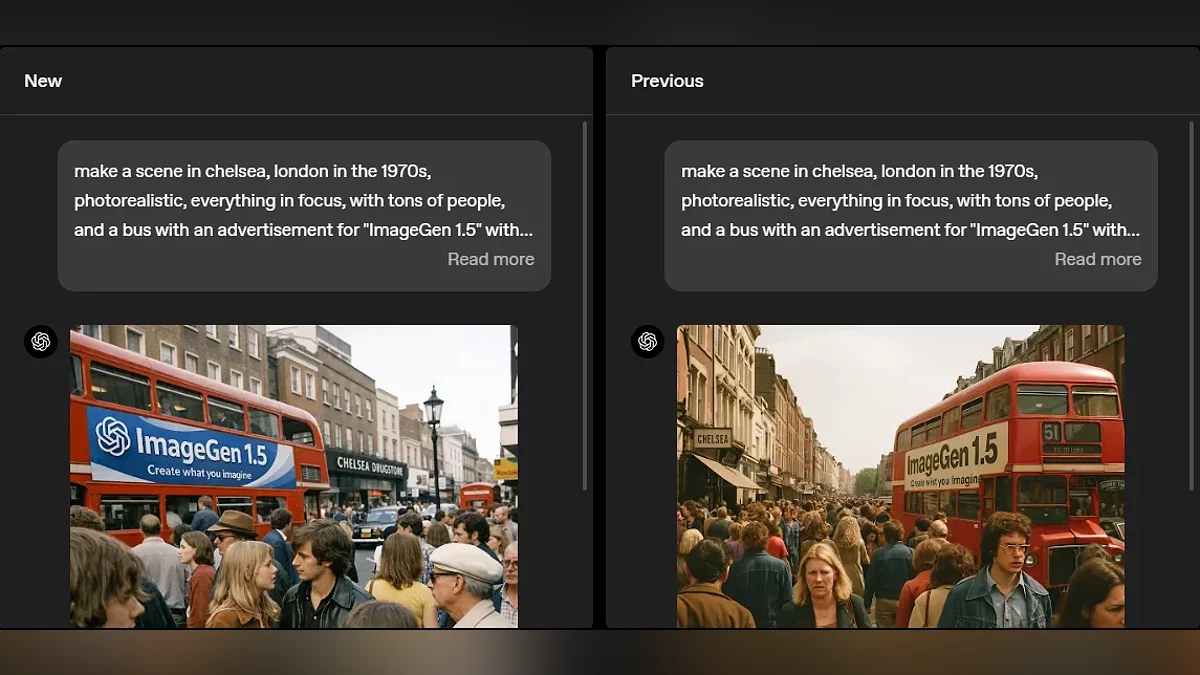
Task: Click the blue ImageGen 1.5 bus advertisement
Action: [x=190, y=446]
